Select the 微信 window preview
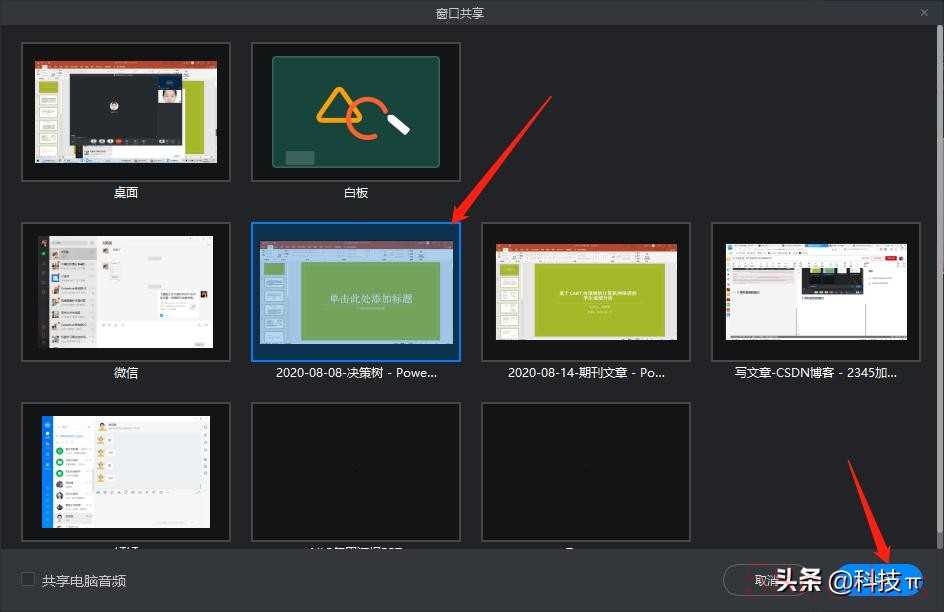The image size is (944, 612). pyautogui.click(x=126, y=291)
